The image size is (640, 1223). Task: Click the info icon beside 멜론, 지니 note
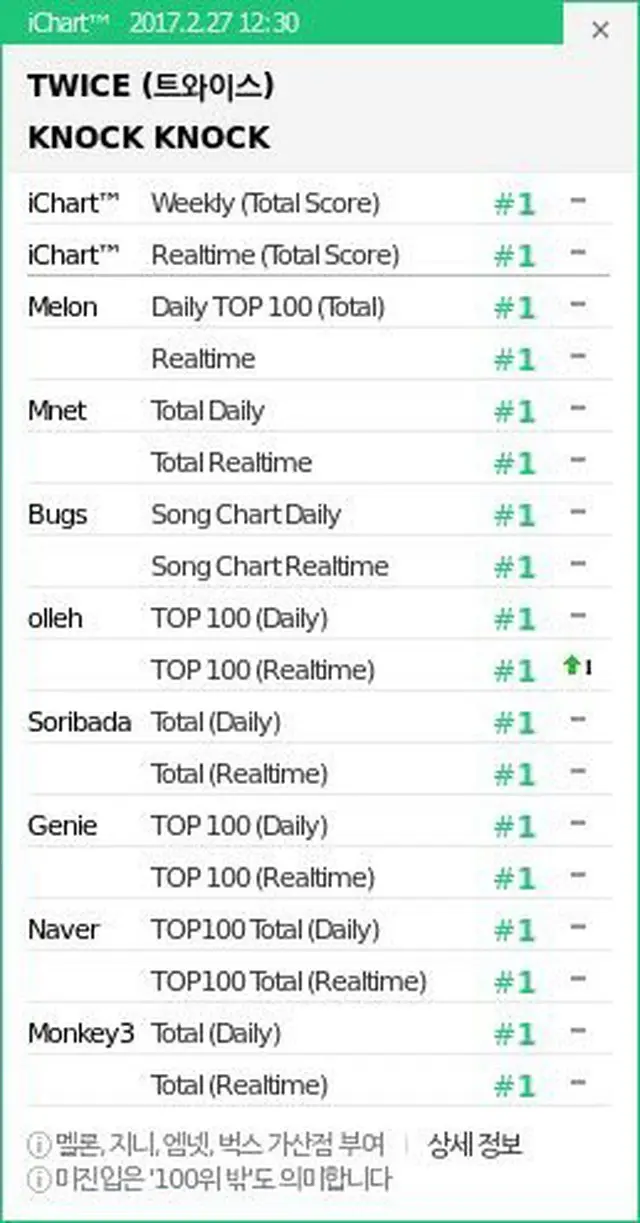[39, 1144]
